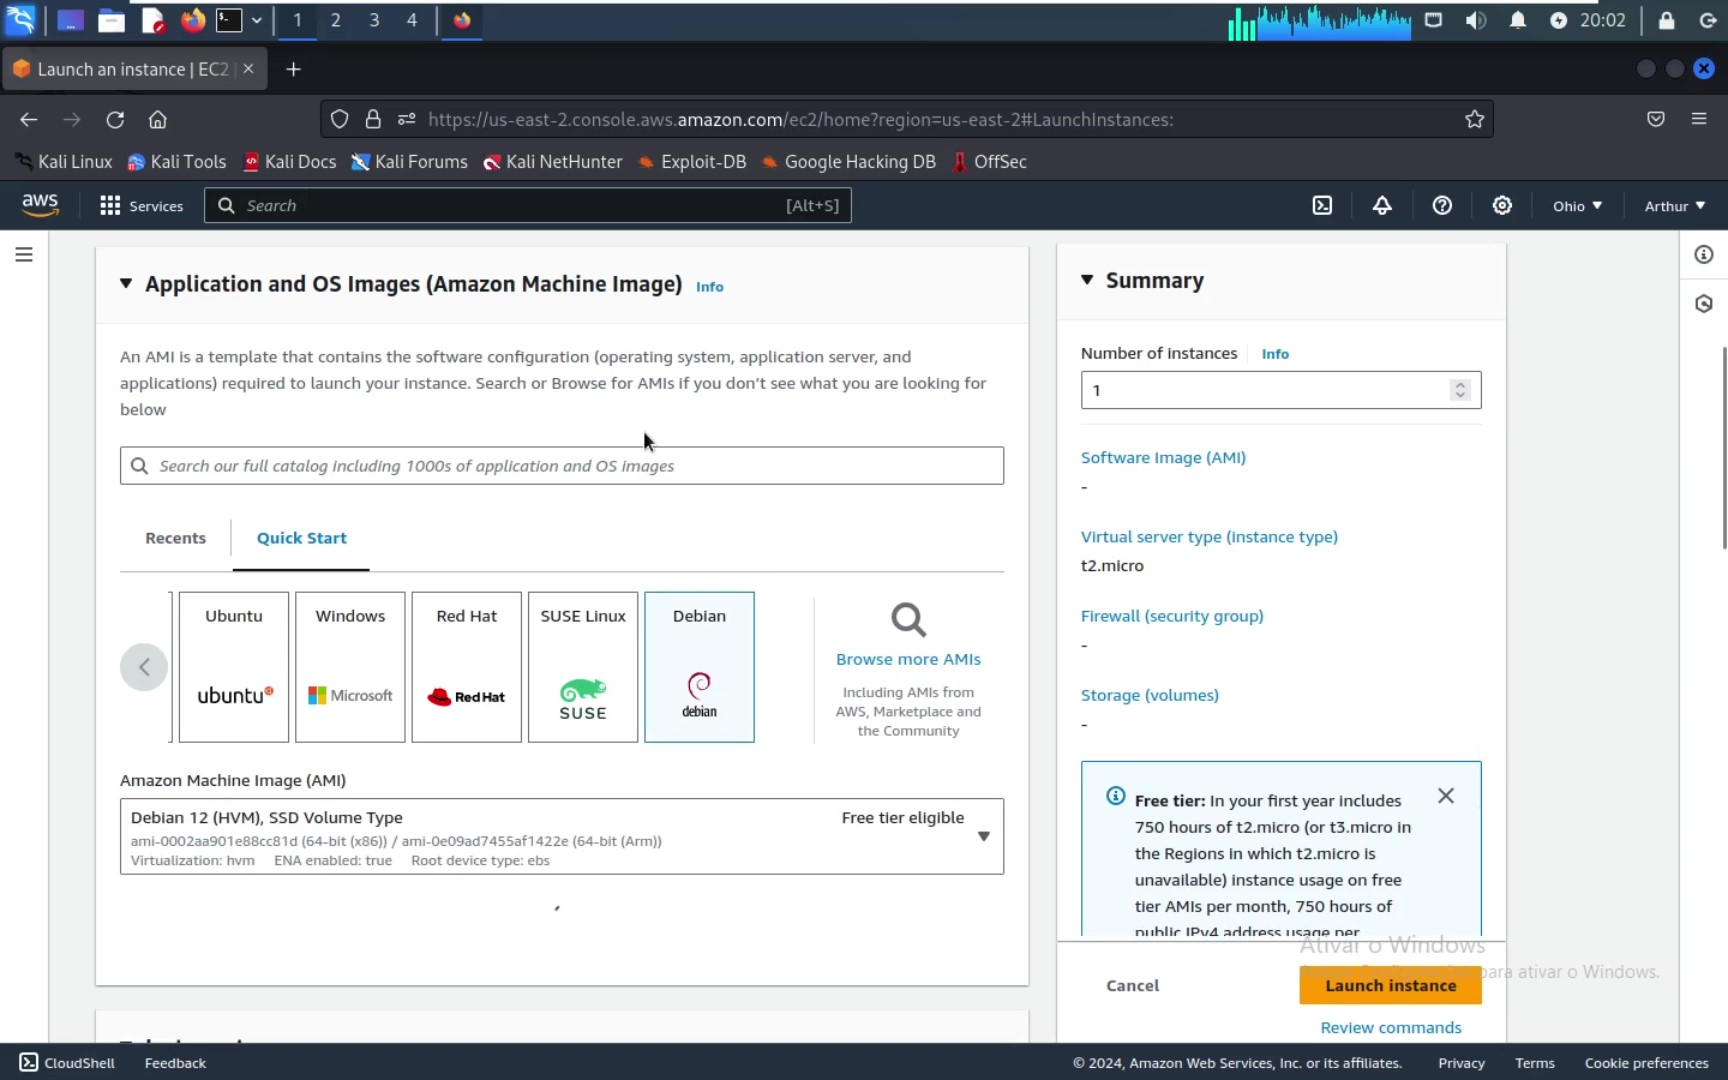
Task: Open the Ohio region dropdown
Action: pos(1577,206)
